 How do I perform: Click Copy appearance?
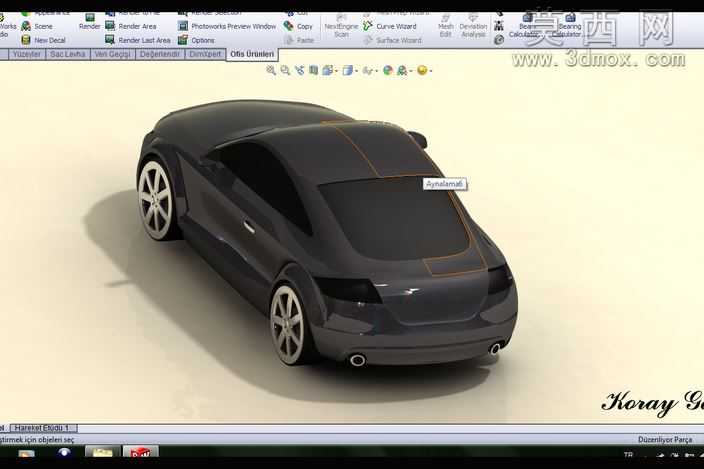point(299,26)
